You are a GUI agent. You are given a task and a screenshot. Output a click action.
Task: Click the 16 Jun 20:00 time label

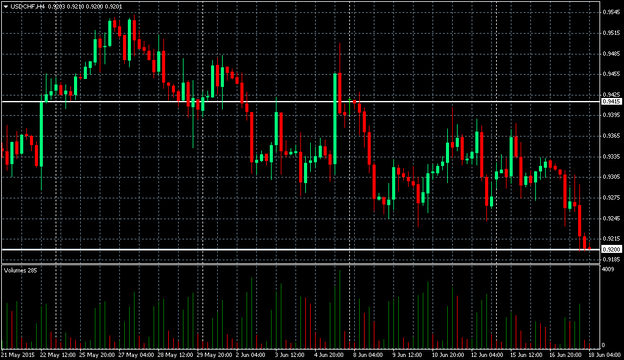(566, 355)
